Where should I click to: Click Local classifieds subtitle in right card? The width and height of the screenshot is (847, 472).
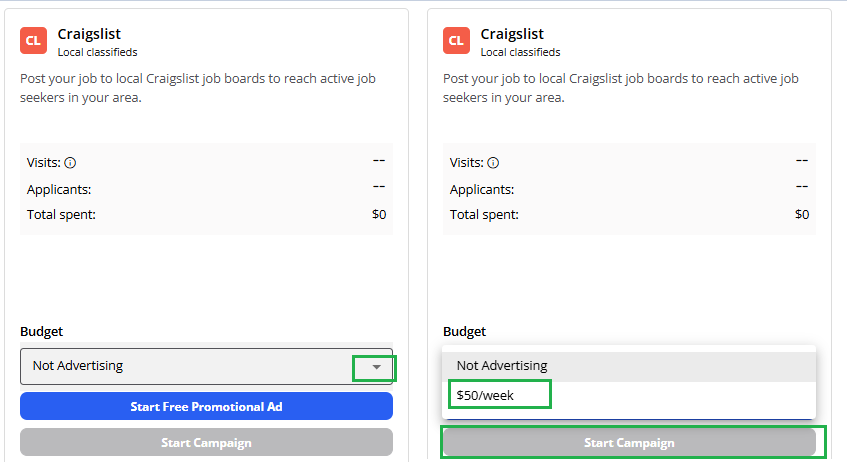coord(520,52)
